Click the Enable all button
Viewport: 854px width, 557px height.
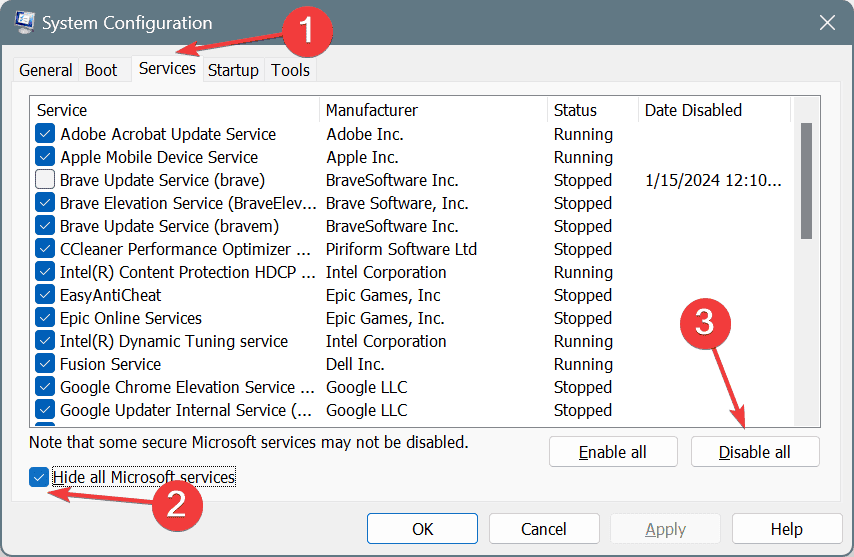613,452
